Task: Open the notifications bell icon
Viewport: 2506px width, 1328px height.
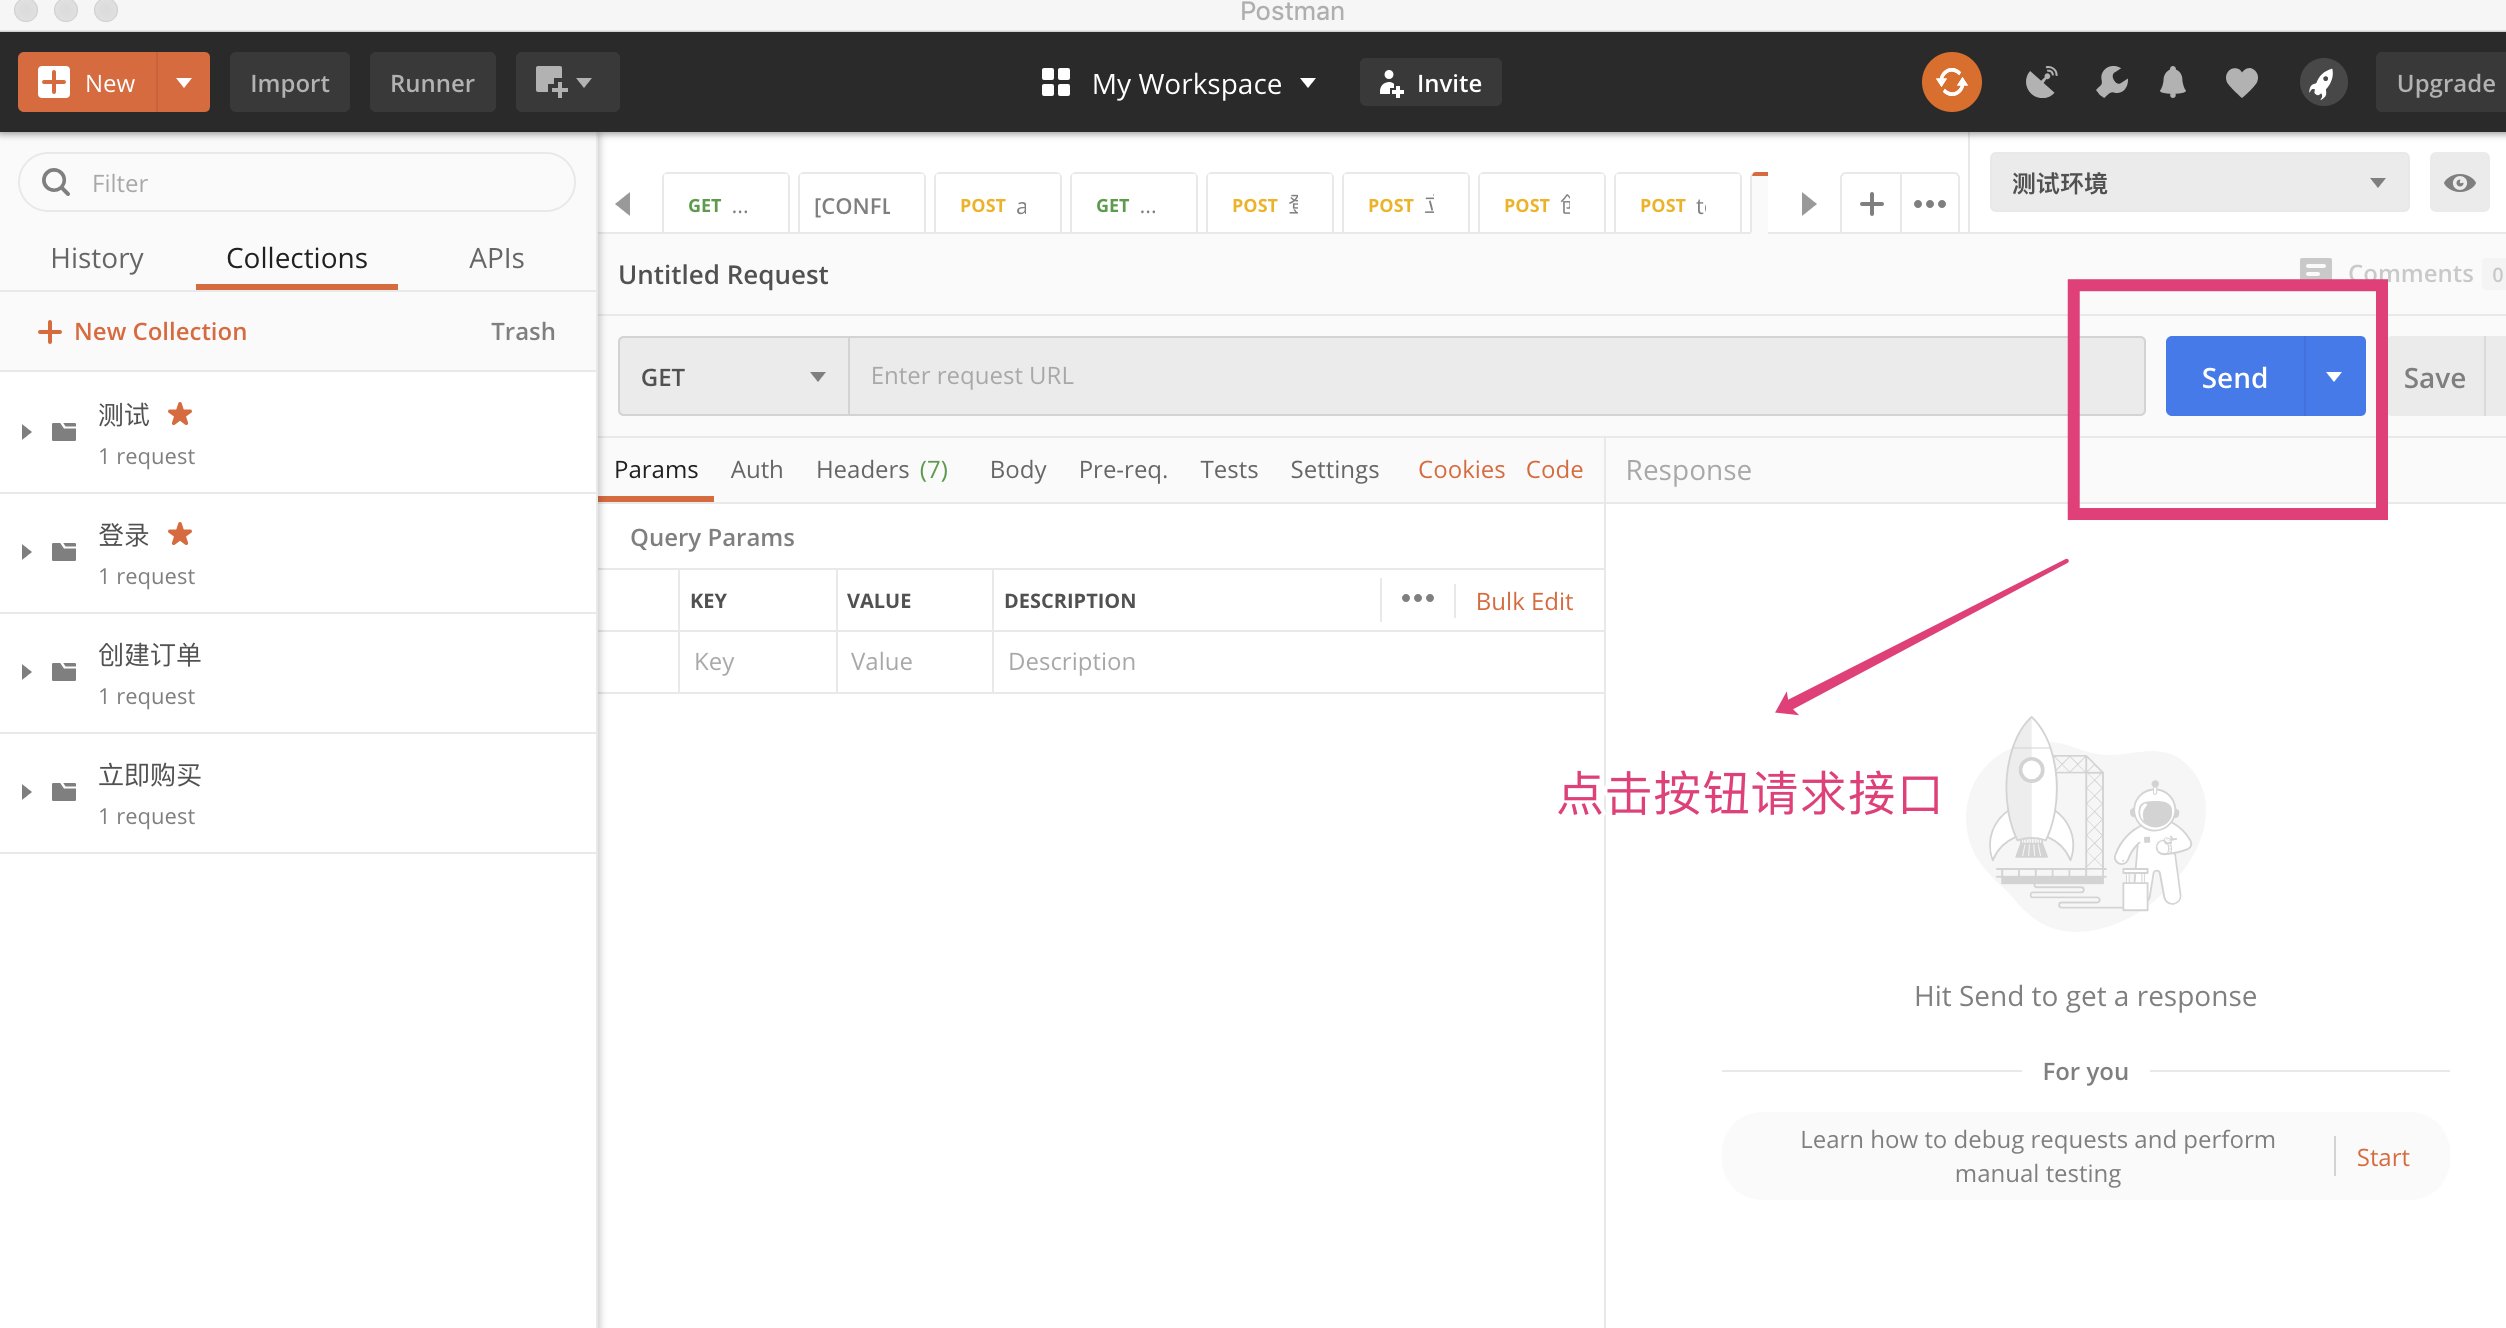Action: pos(2172,82)
